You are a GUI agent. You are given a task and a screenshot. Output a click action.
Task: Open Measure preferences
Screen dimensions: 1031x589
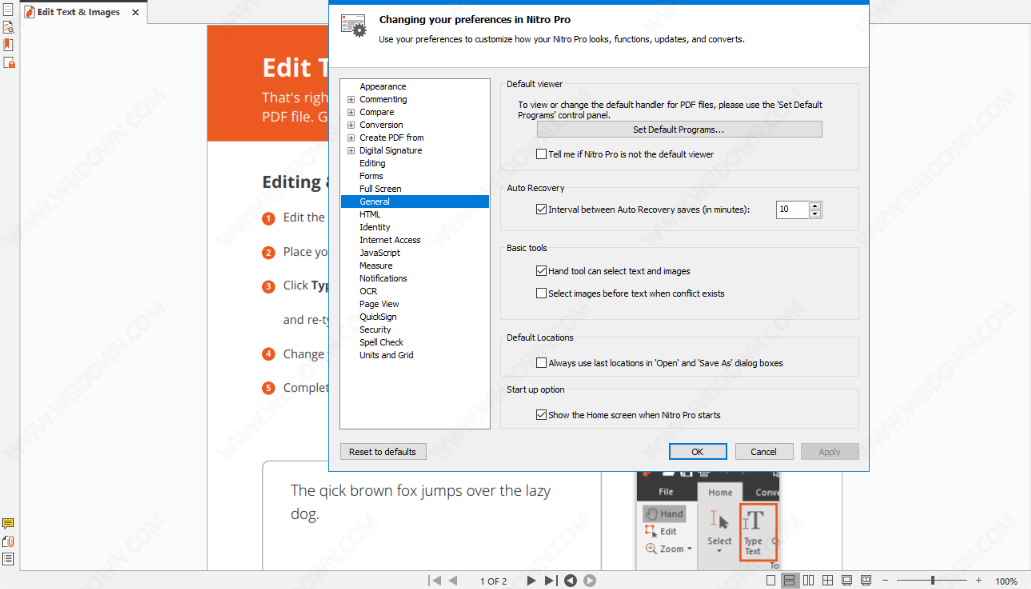375,266
